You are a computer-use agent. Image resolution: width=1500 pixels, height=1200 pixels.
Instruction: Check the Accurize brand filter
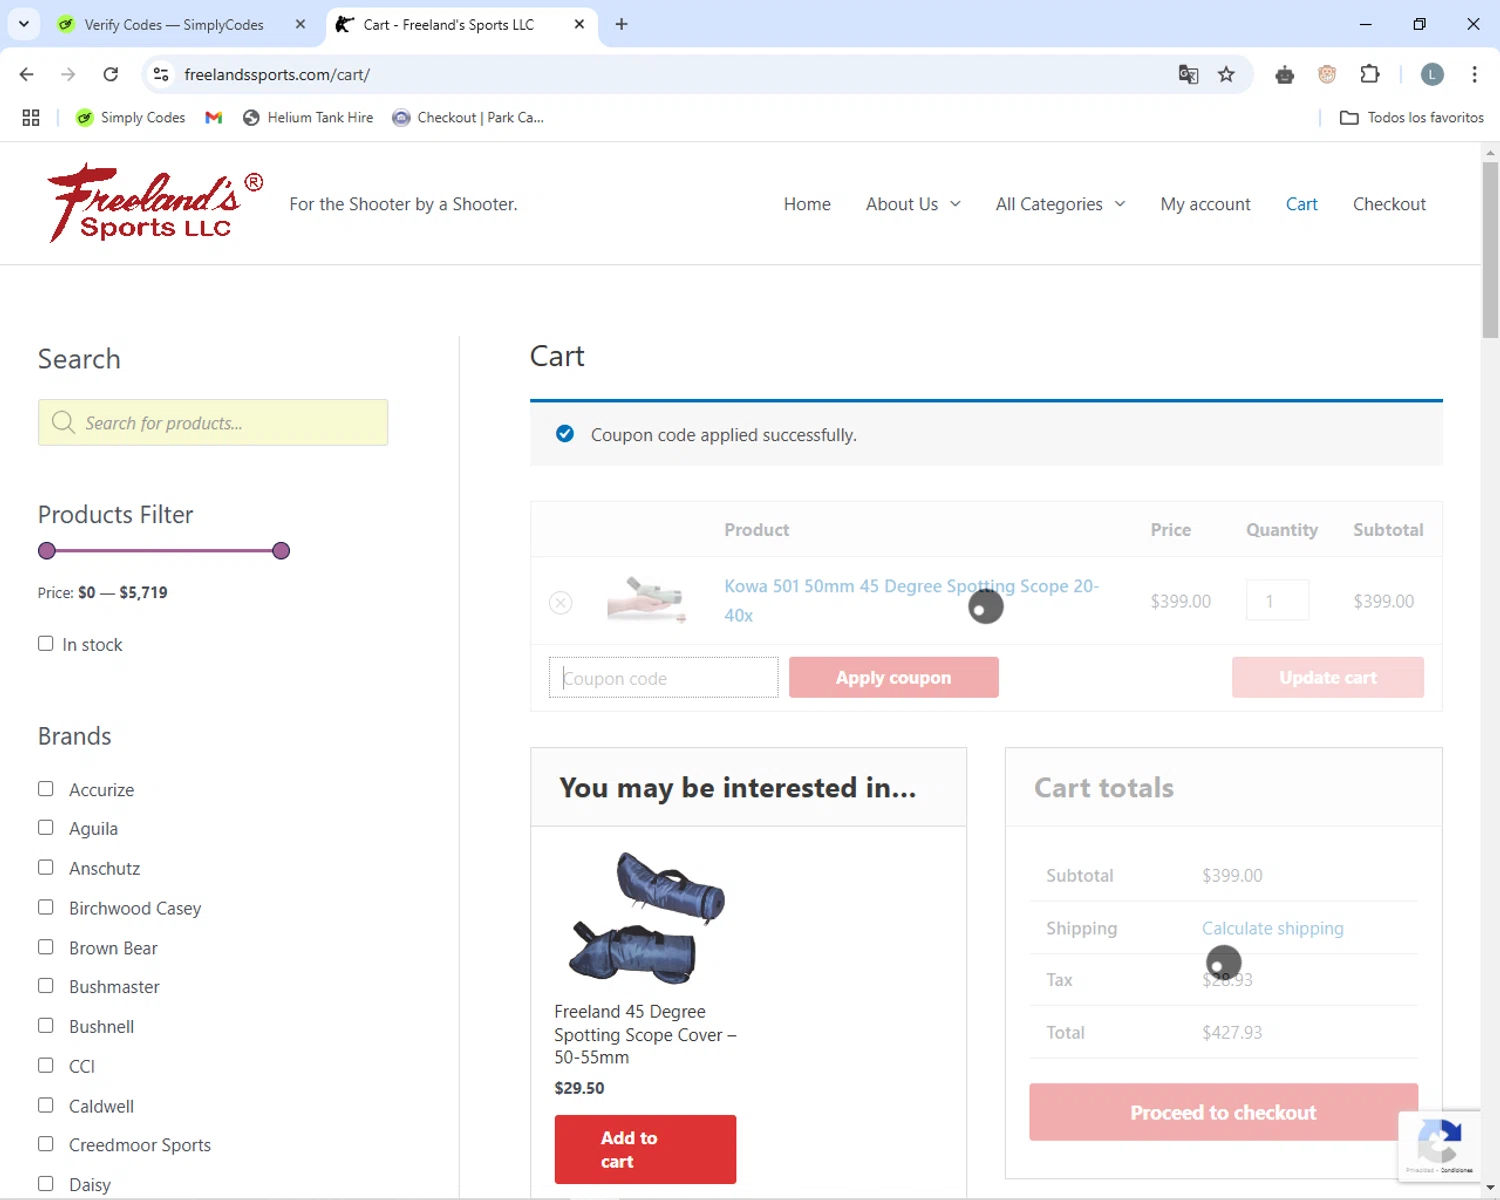tap(46, 789)
